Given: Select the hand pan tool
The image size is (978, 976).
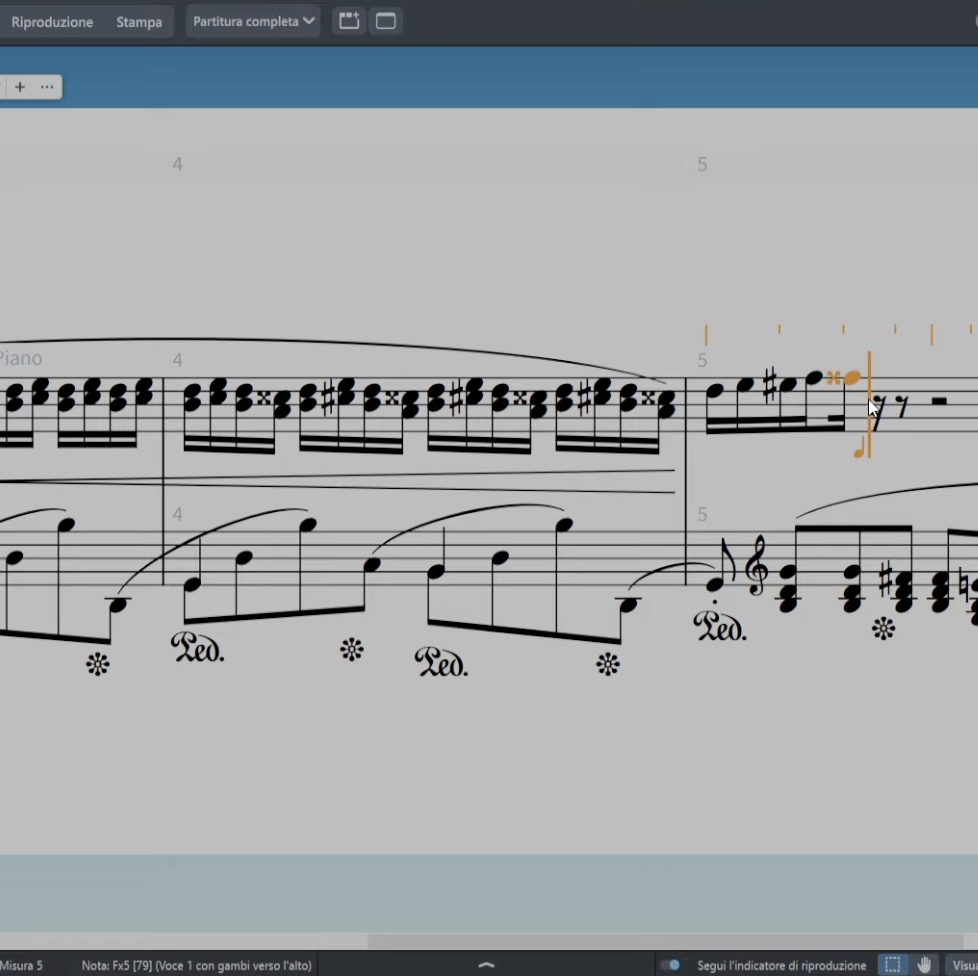Looking at the screenshot, I should click(x=925, y=965).
